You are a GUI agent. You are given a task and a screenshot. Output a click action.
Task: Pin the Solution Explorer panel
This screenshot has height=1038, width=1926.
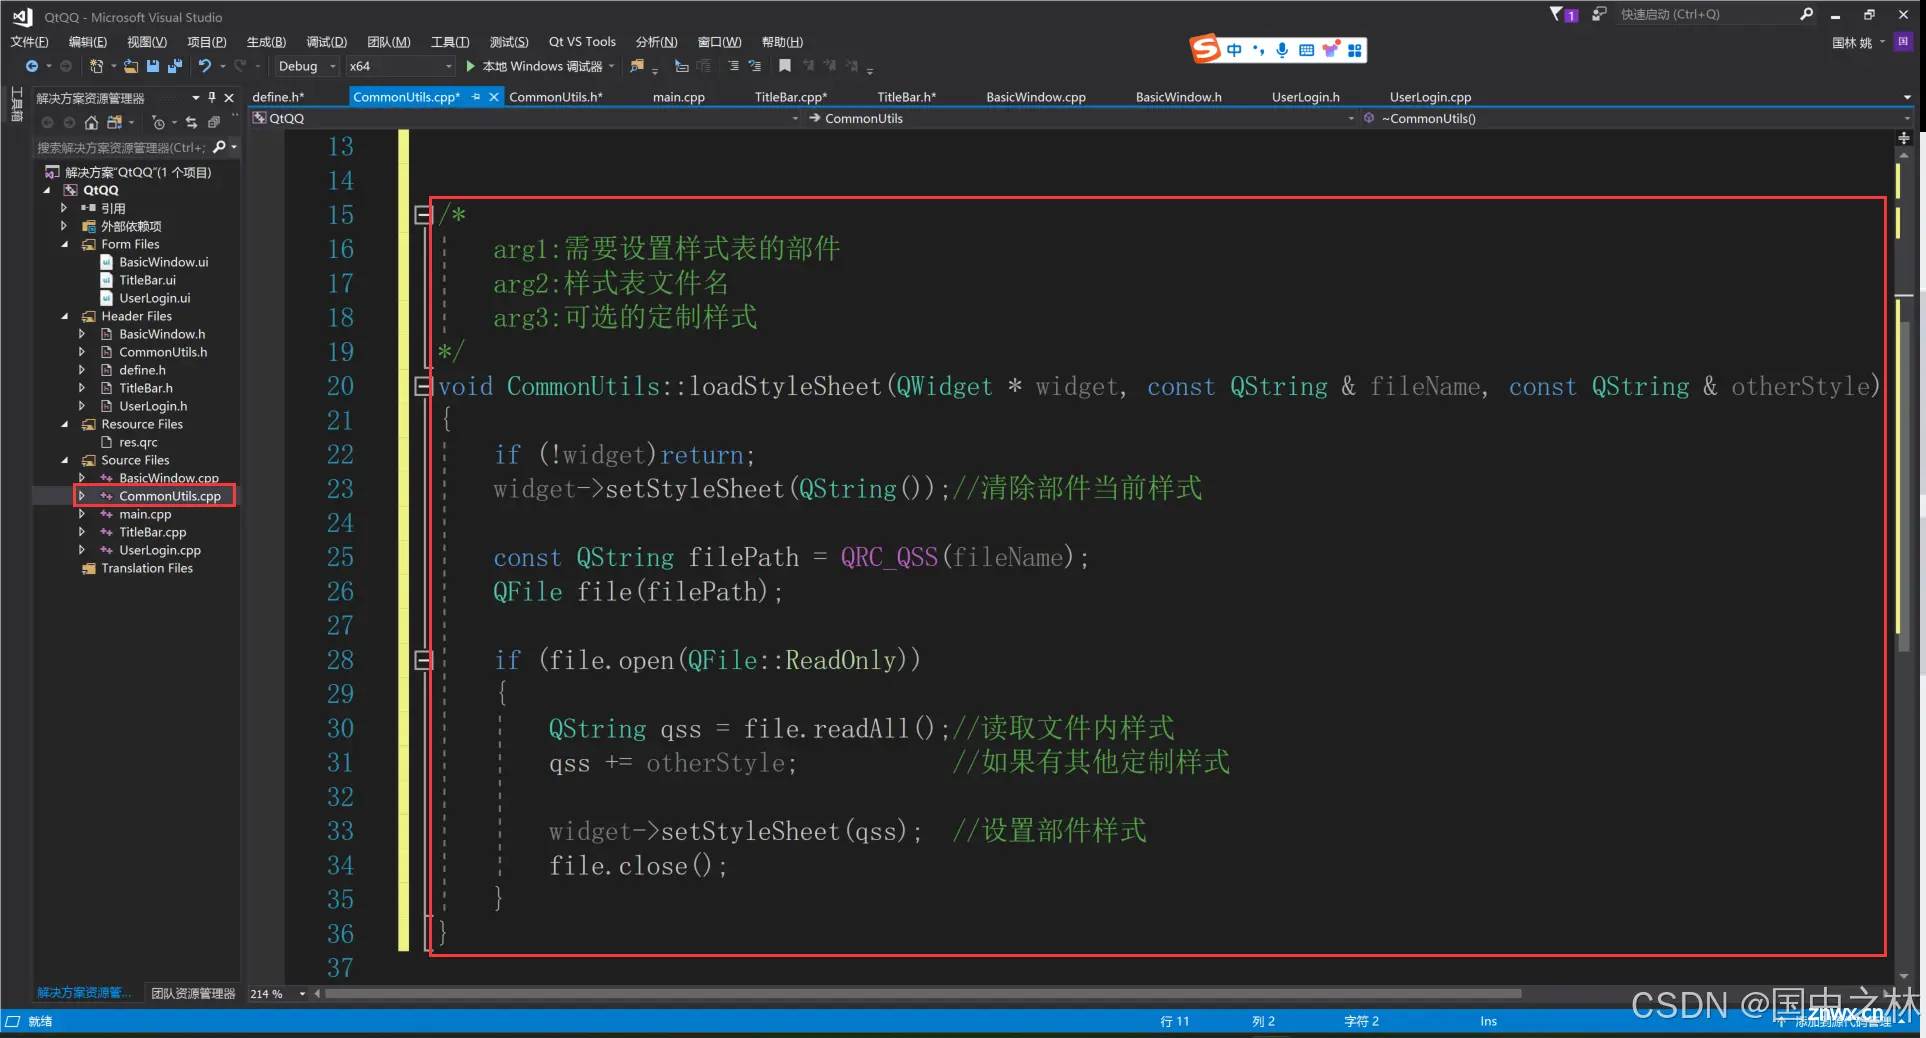click(x=212, y=97)
